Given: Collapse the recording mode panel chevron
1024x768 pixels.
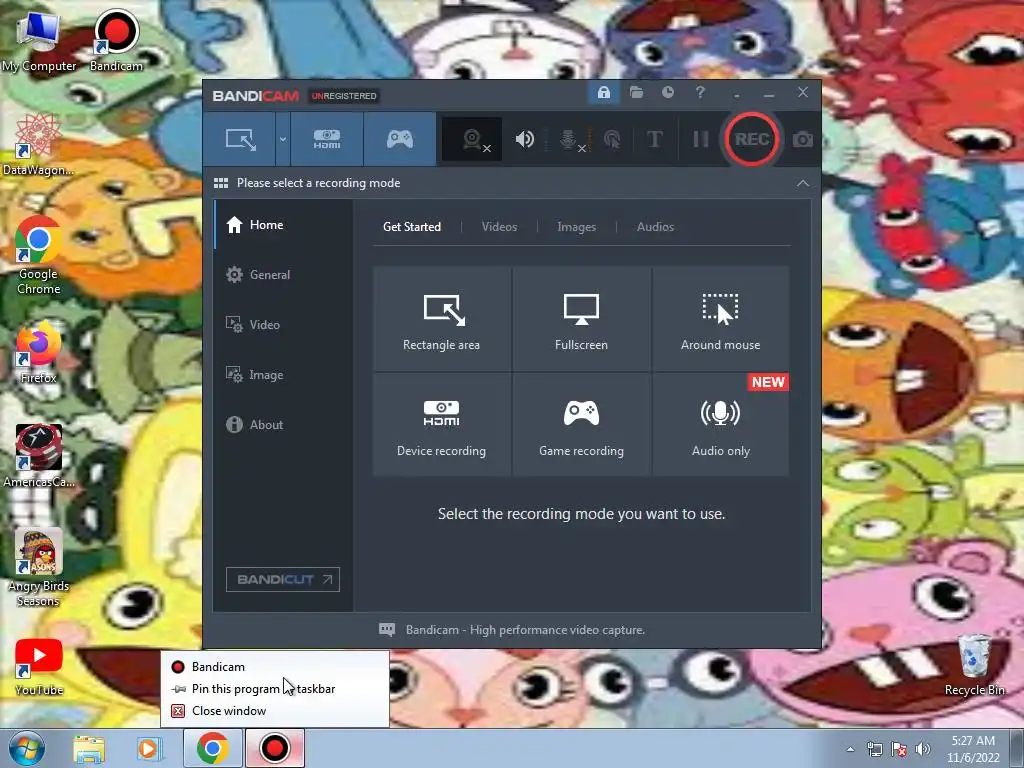Looking at the screenshot, I should [x=803, y=184].
